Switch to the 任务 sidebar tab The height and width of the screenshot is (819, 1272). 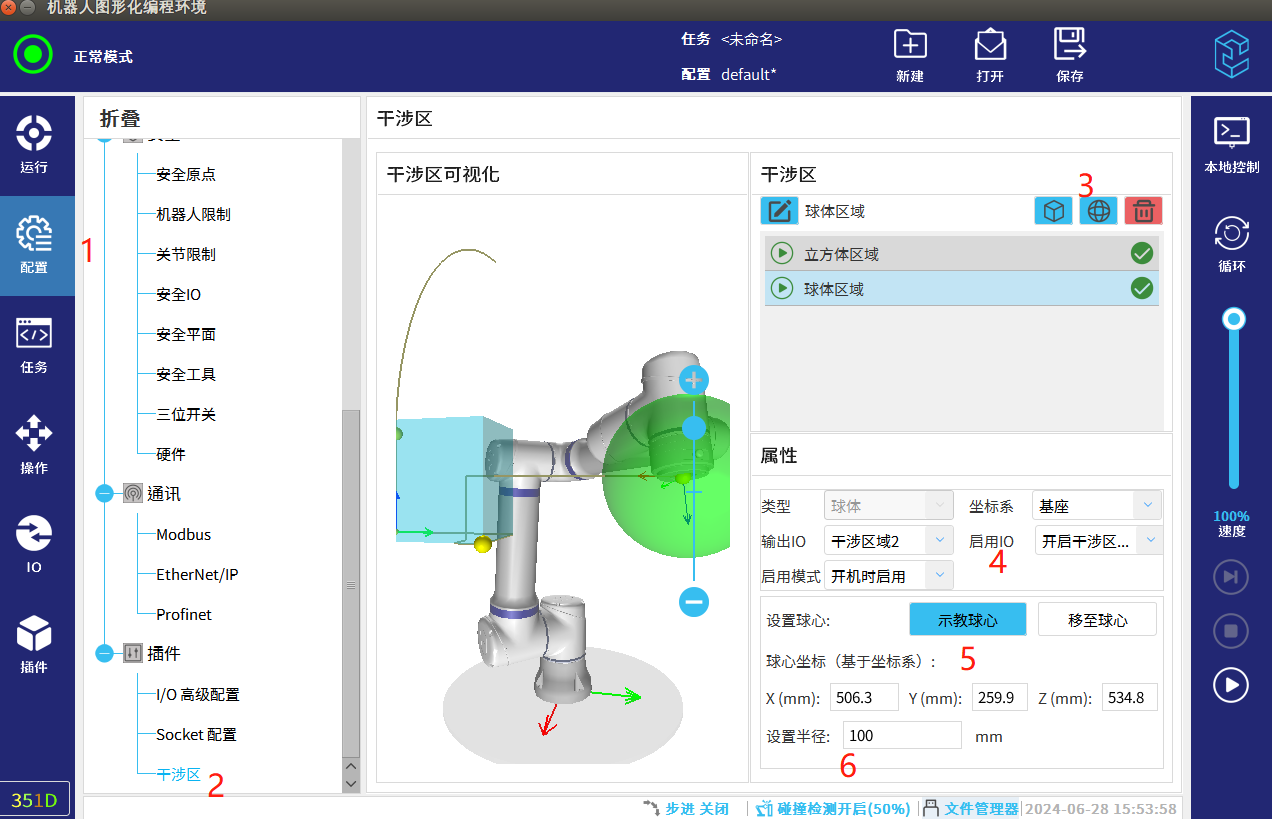click(x=35, y=345)
